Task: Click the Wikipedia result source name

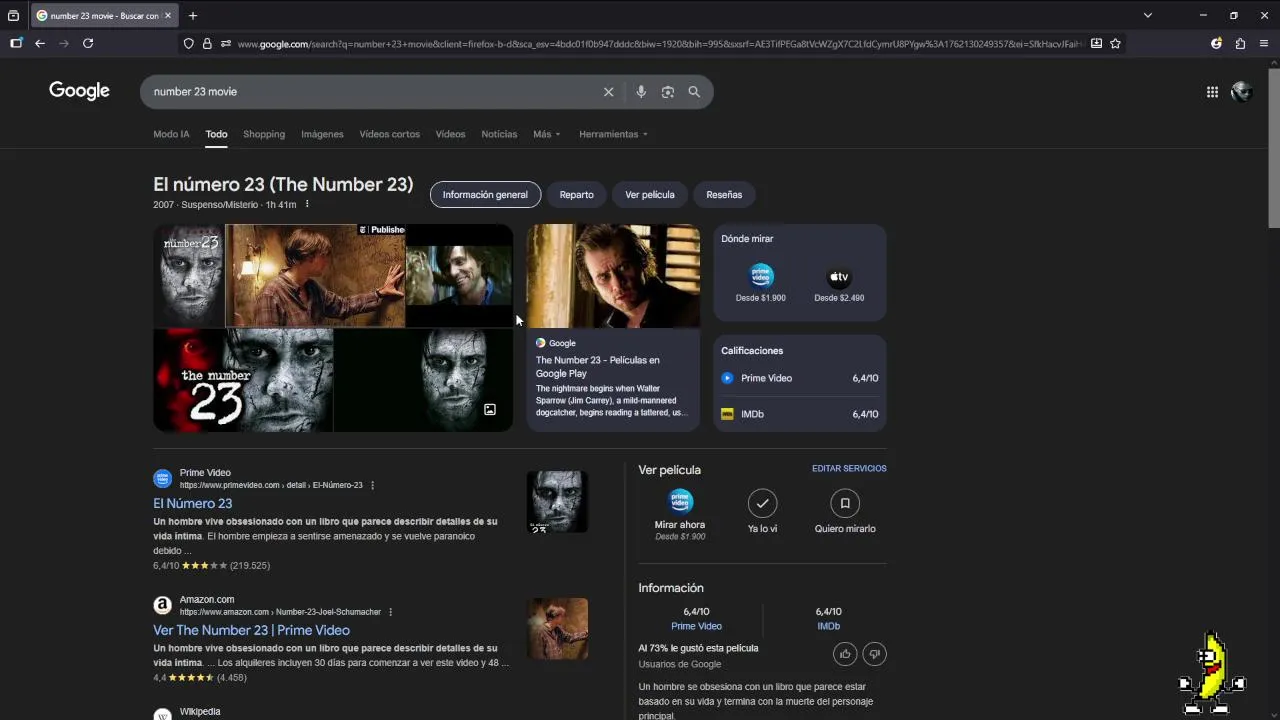Action: 200,712
